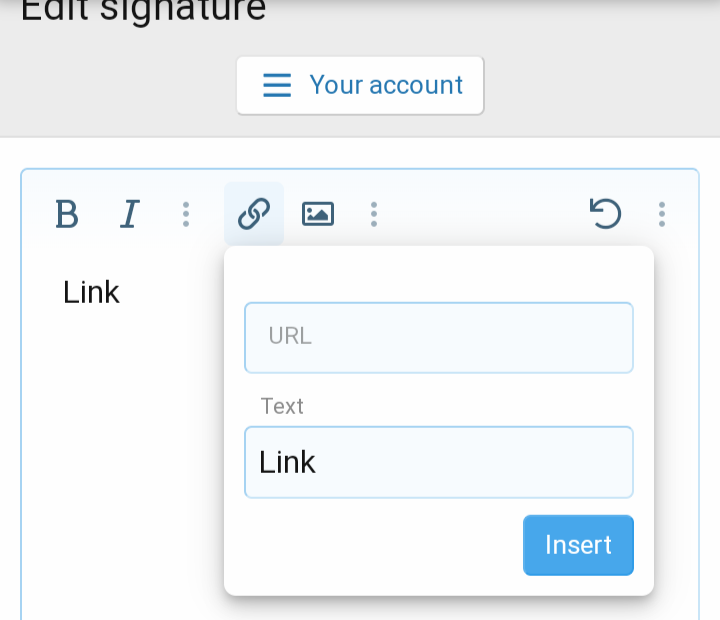
Task: Open the Your account menu
Action: tap(386, 85)
